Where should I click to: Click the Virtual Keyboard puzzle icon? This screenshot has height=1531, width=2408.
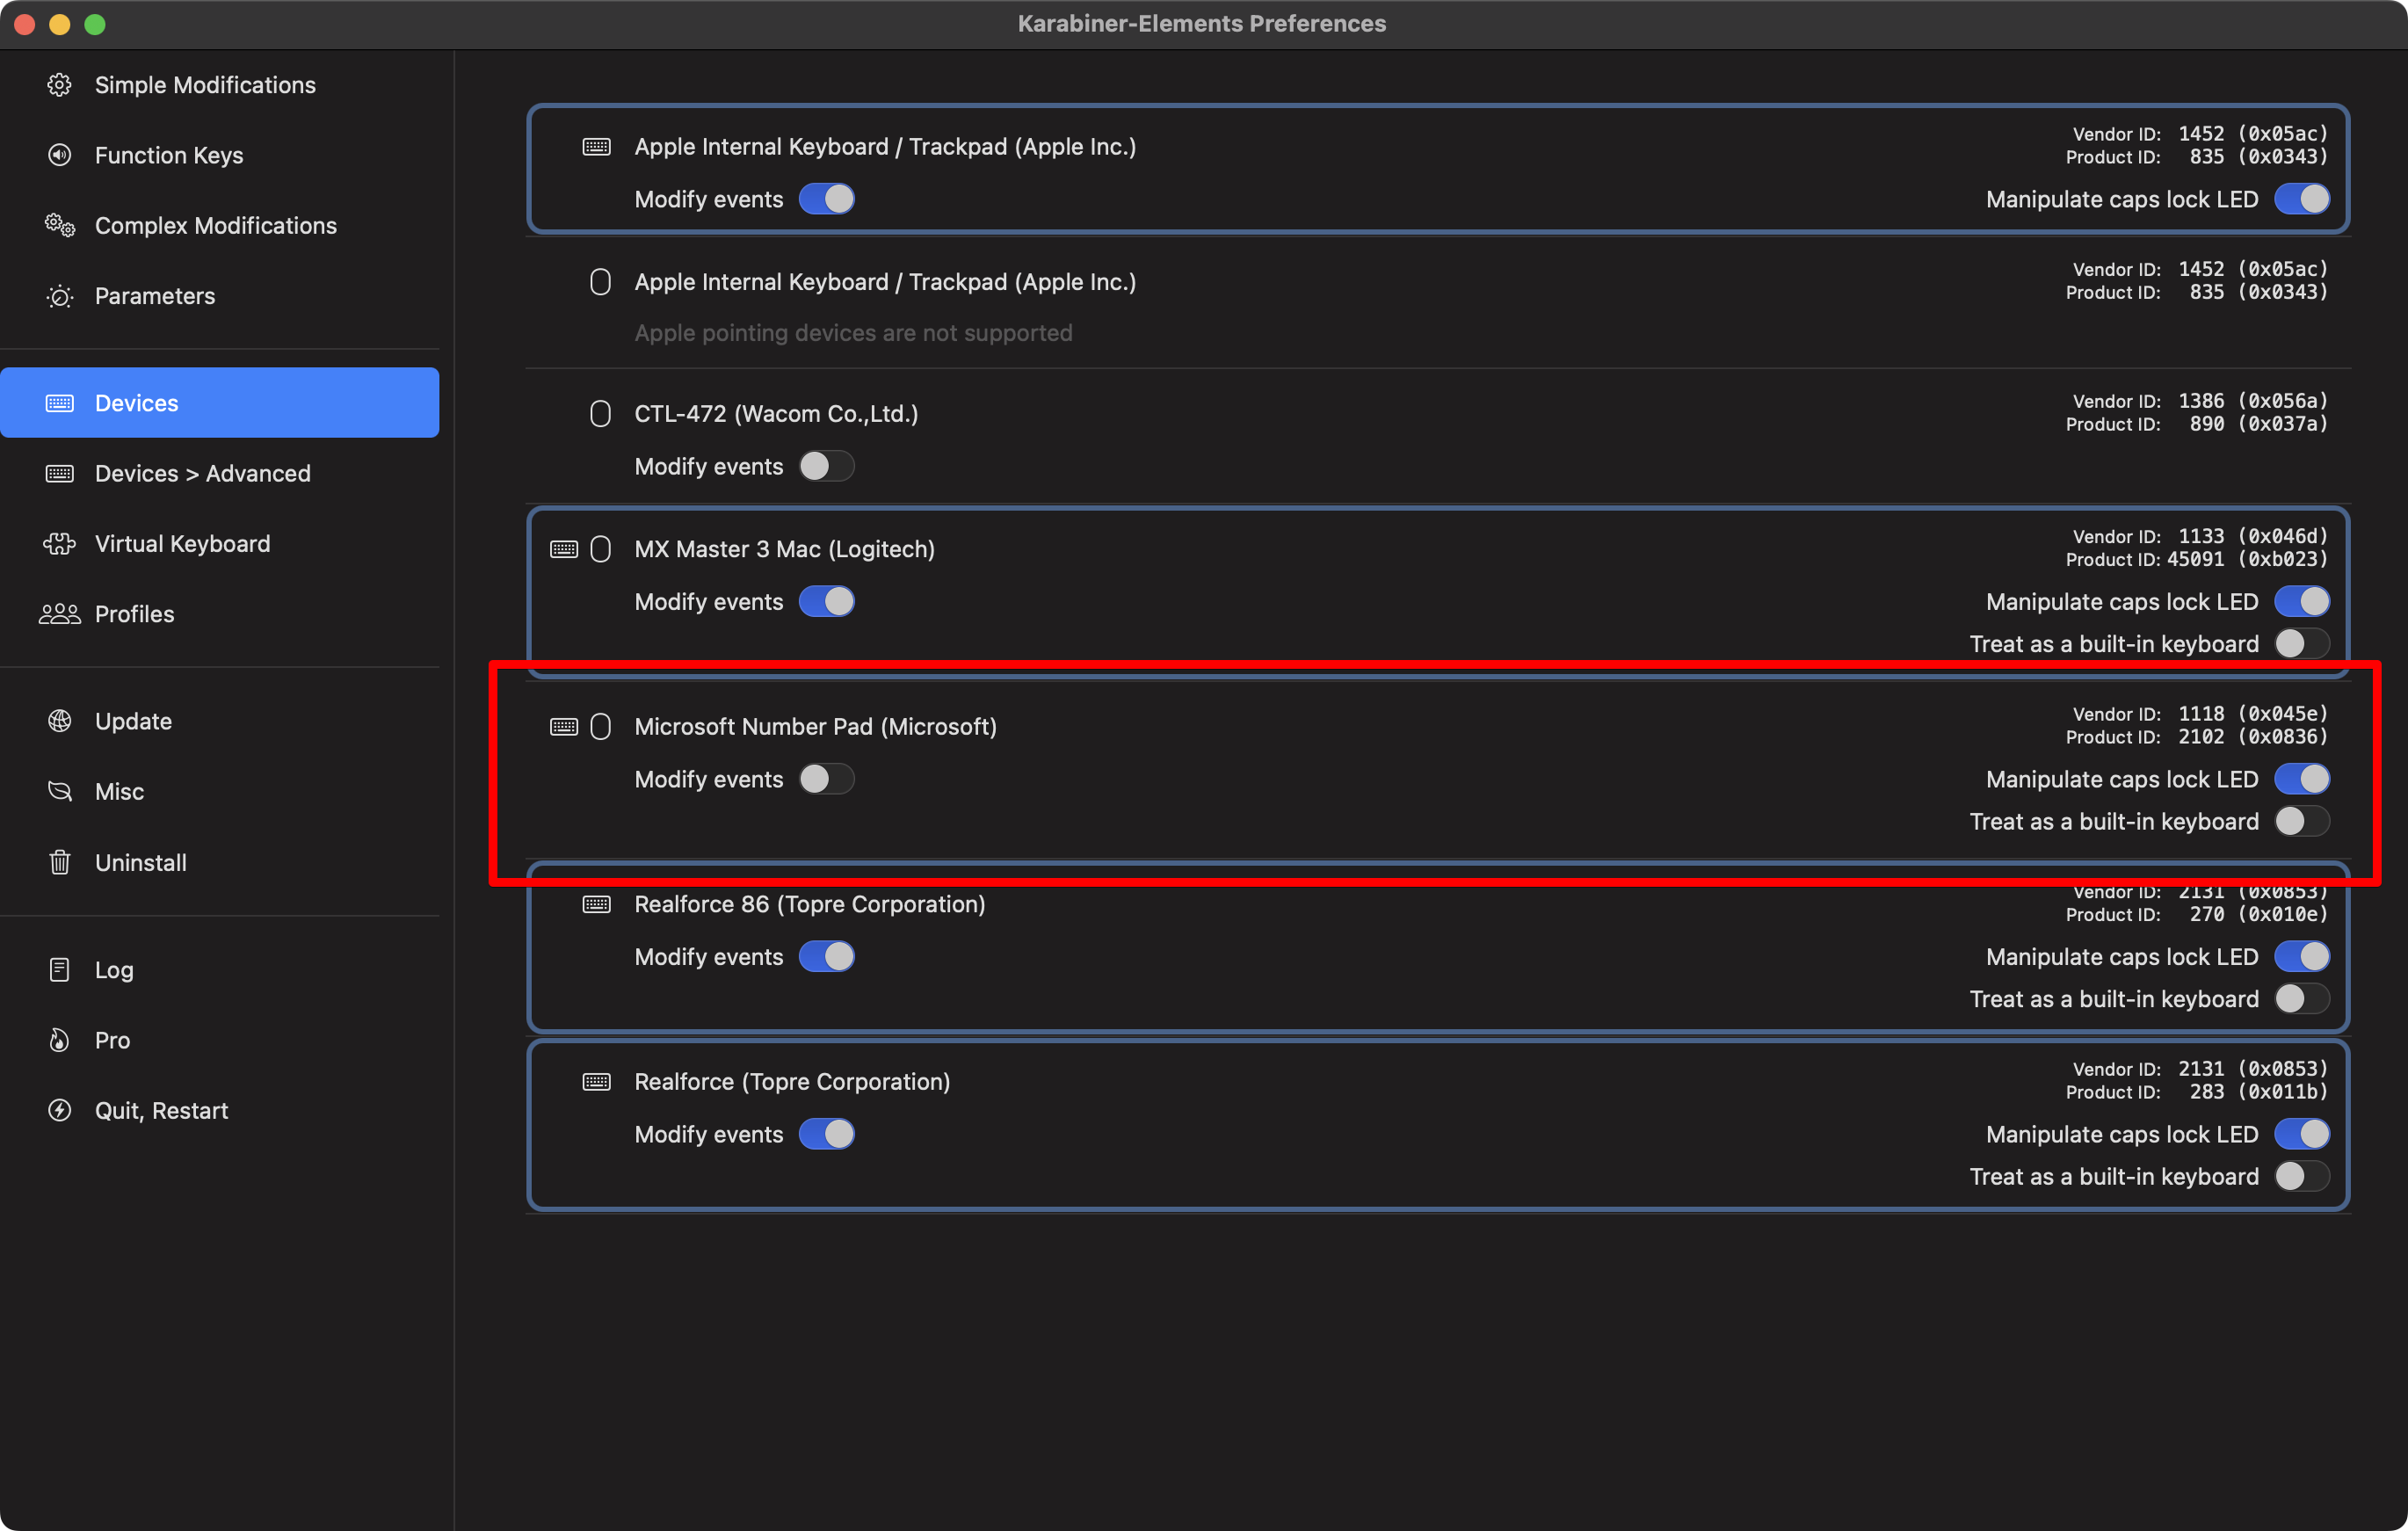pos(59,544)
